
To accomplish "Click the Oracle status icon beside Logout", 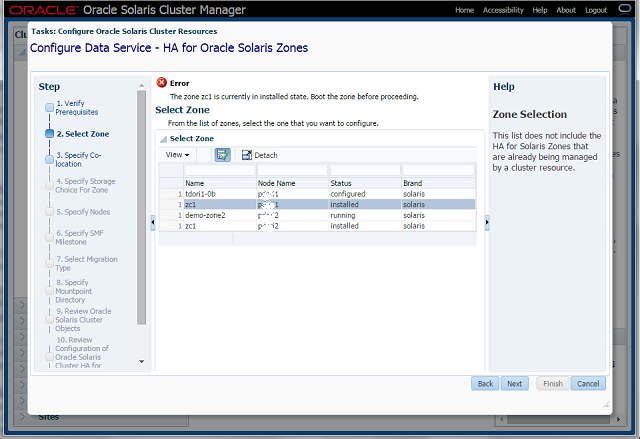I will coord(624,9).
